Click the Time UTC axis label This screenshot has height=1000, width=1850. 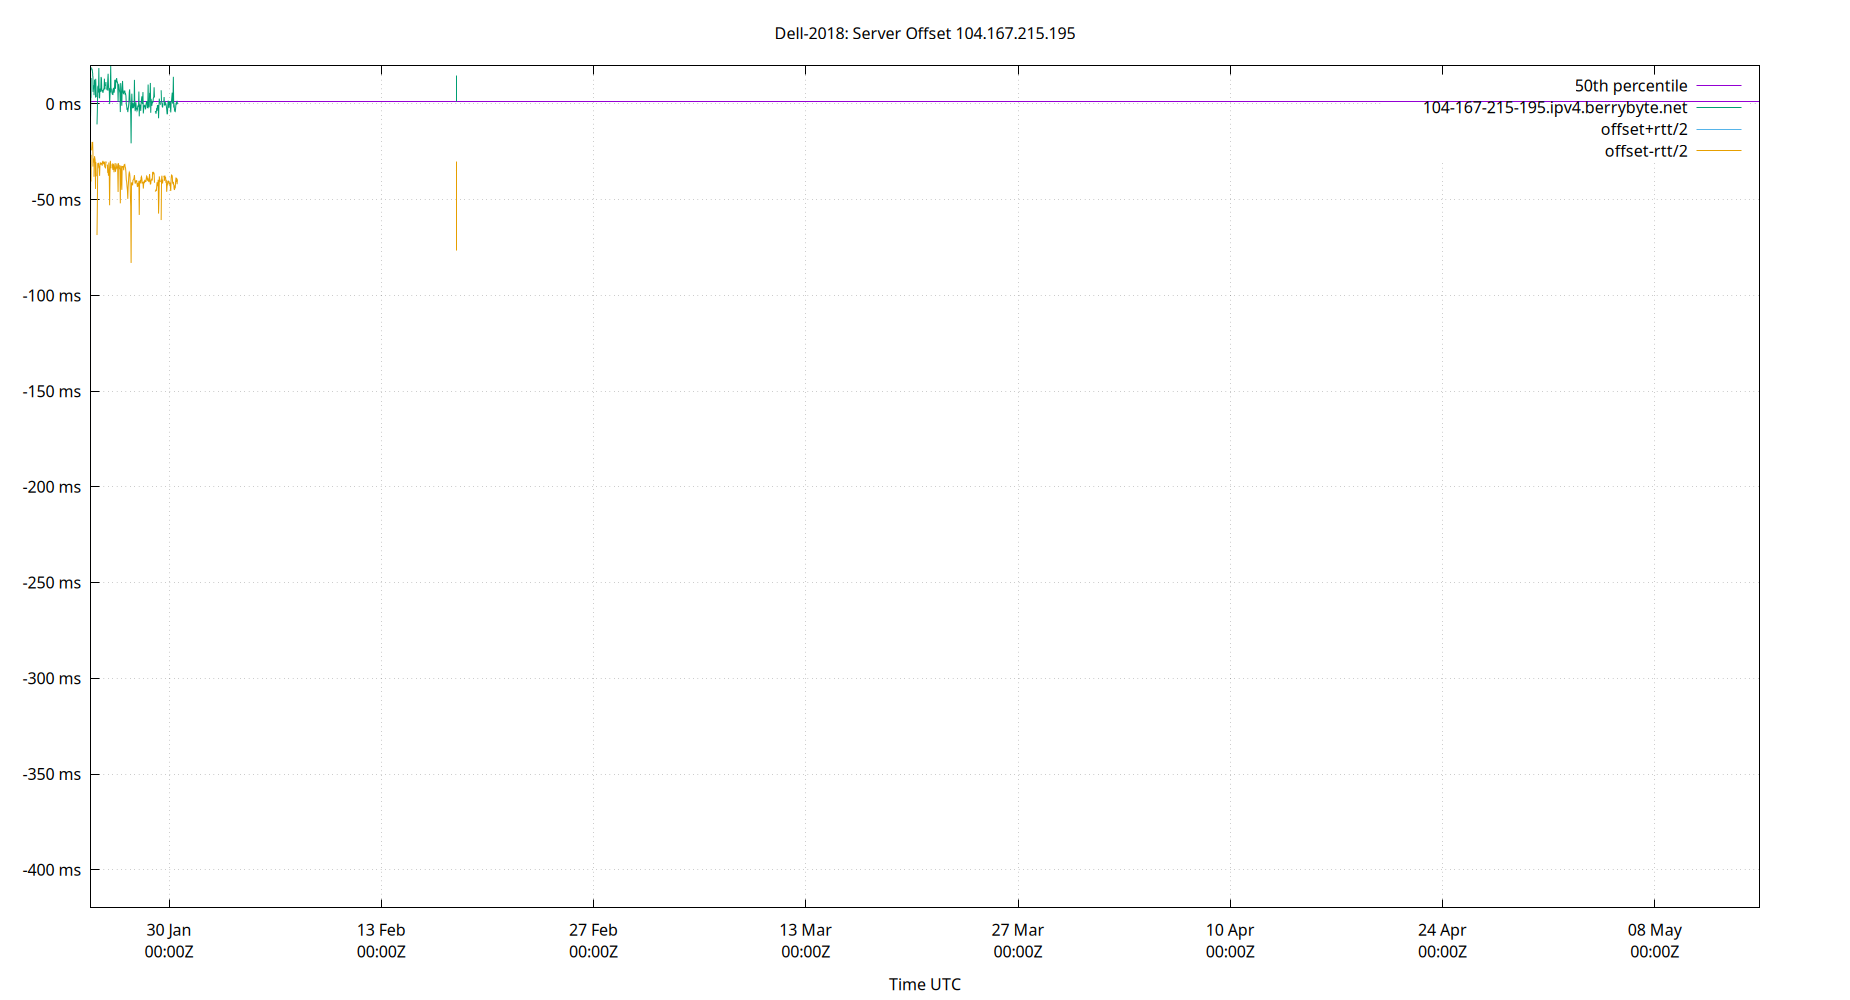click(x=925, y=984)
